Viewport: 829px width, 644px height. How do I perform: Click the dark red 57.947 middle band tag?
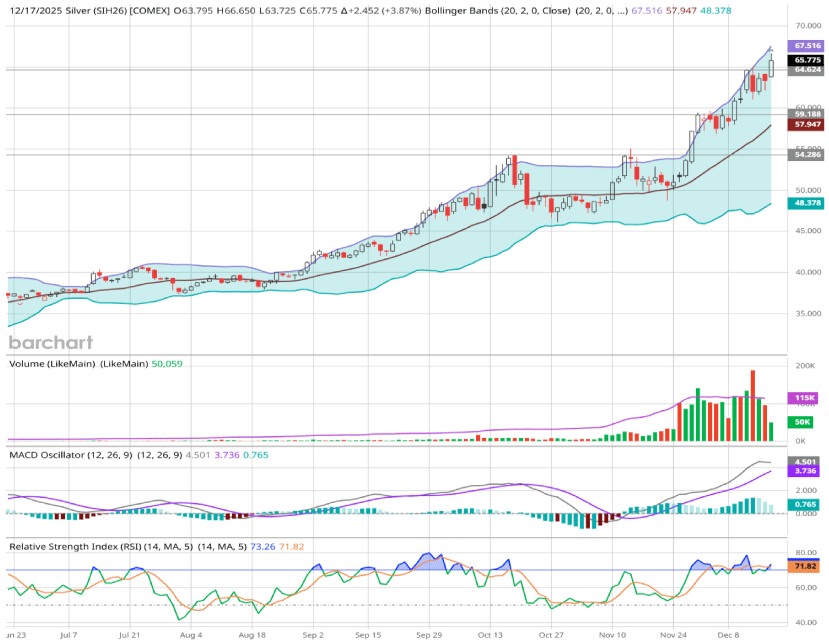coord(807,124)
